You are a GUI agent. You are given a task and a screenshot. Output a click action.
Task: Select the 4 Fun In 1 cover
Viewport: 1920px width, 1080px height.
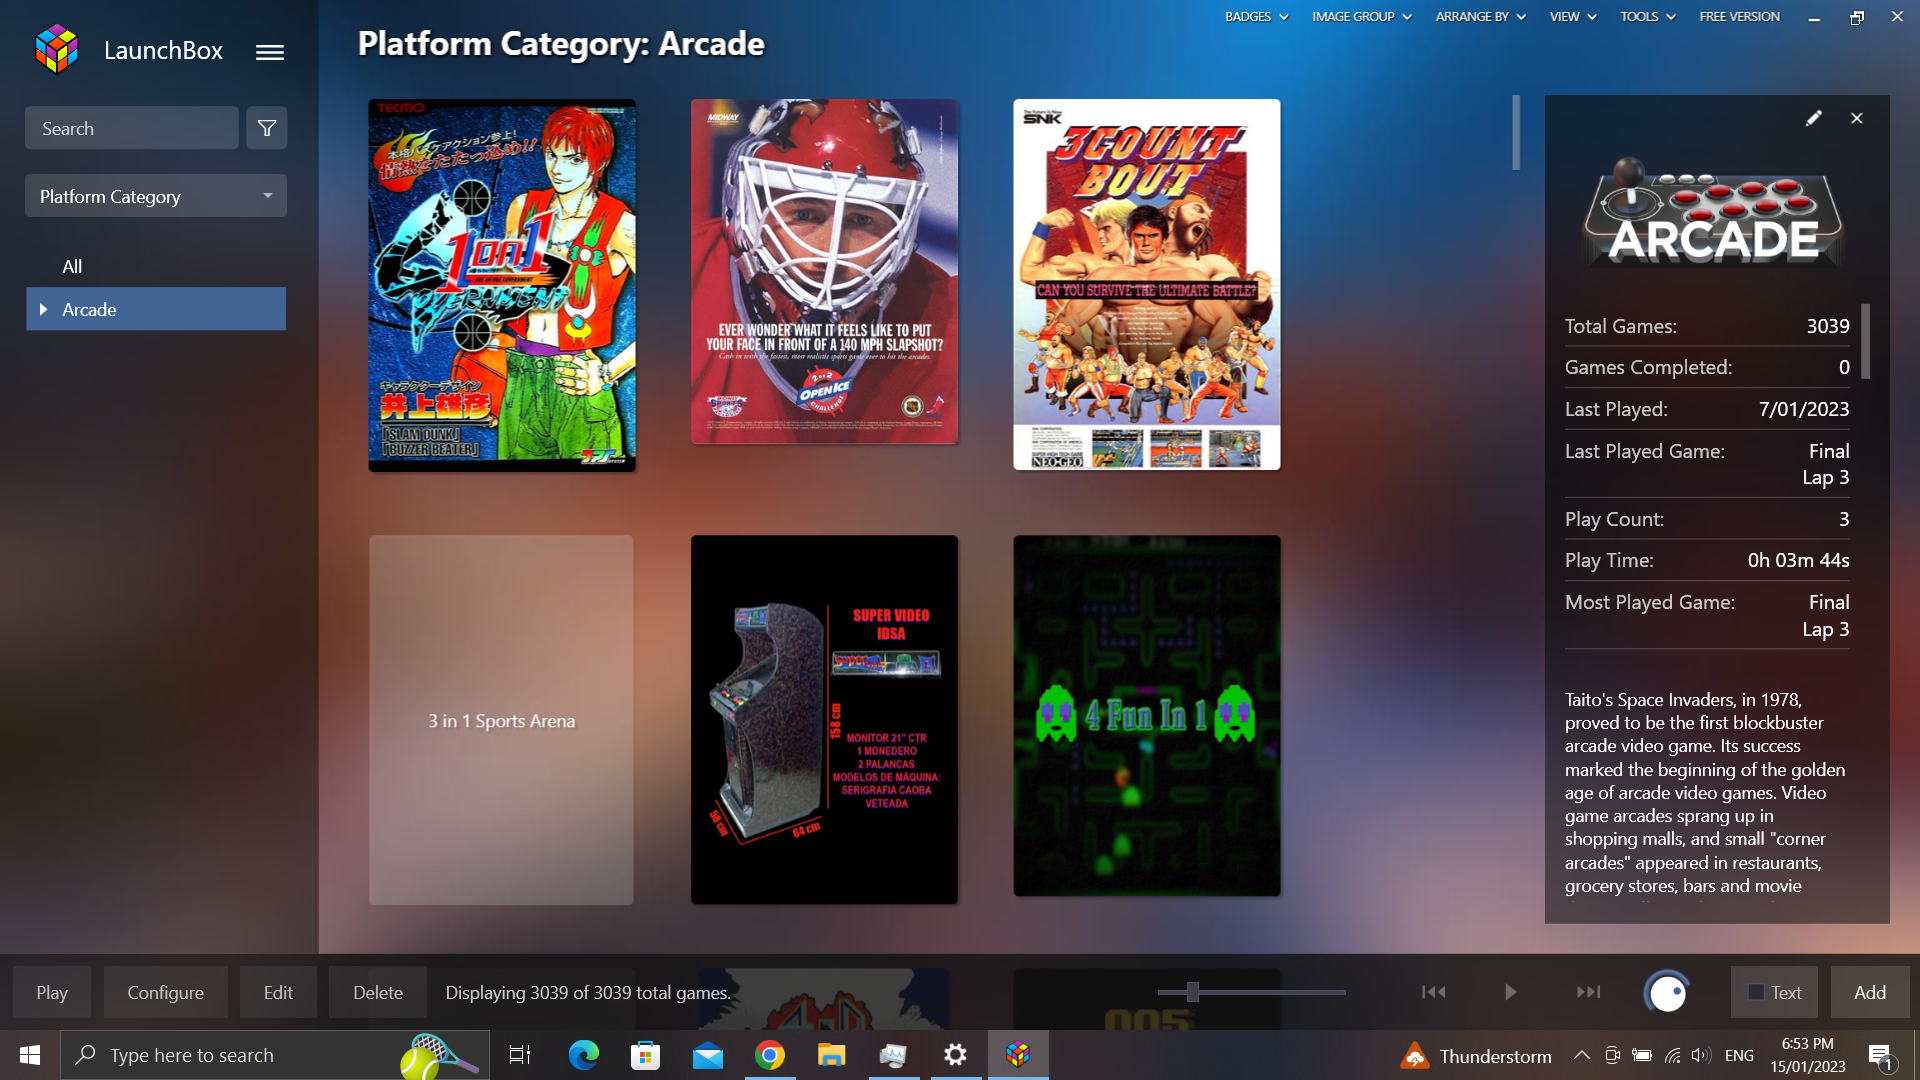[x=1146, y=716]
